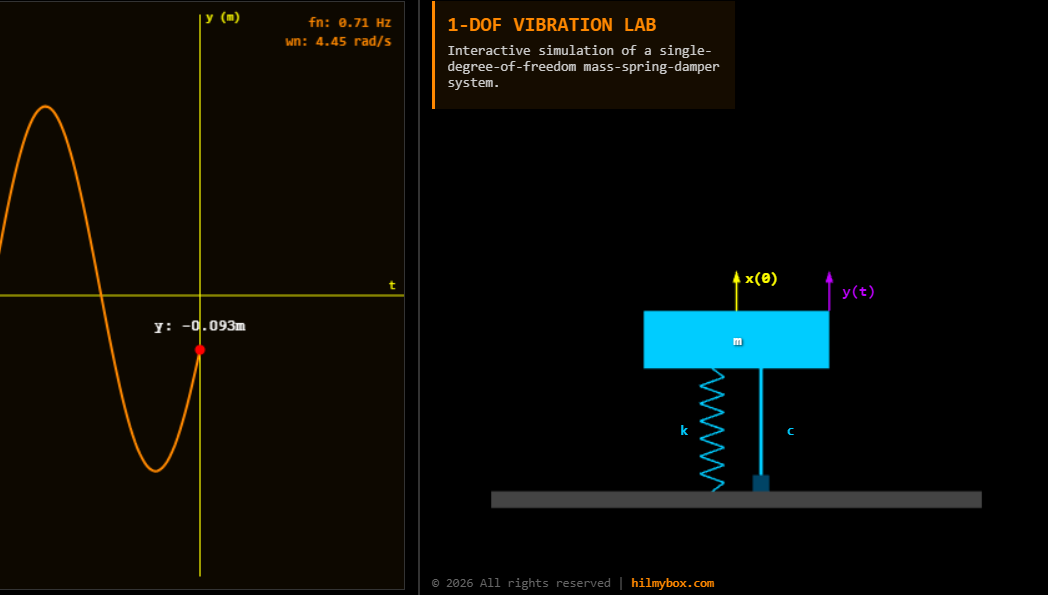Click the copyright 2026 text
Viewport: 1048px width, 595px height.
point(520,583)
